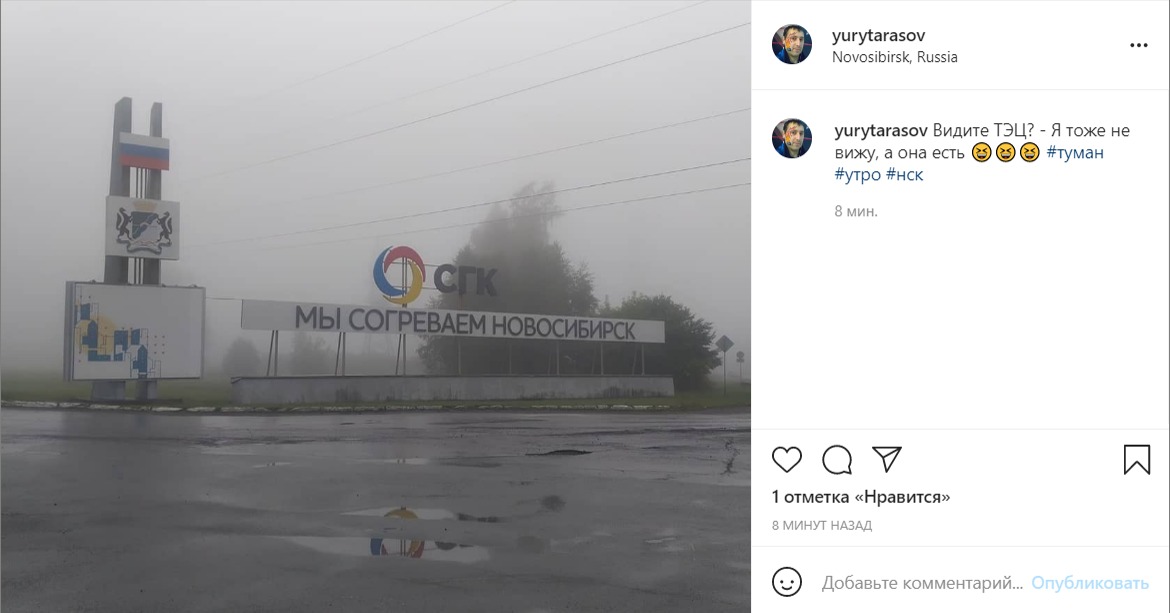The width and height of the screenshot is (1170, 613).
Task: Open yurytarasov profile from header username
Action: [878, 35]
